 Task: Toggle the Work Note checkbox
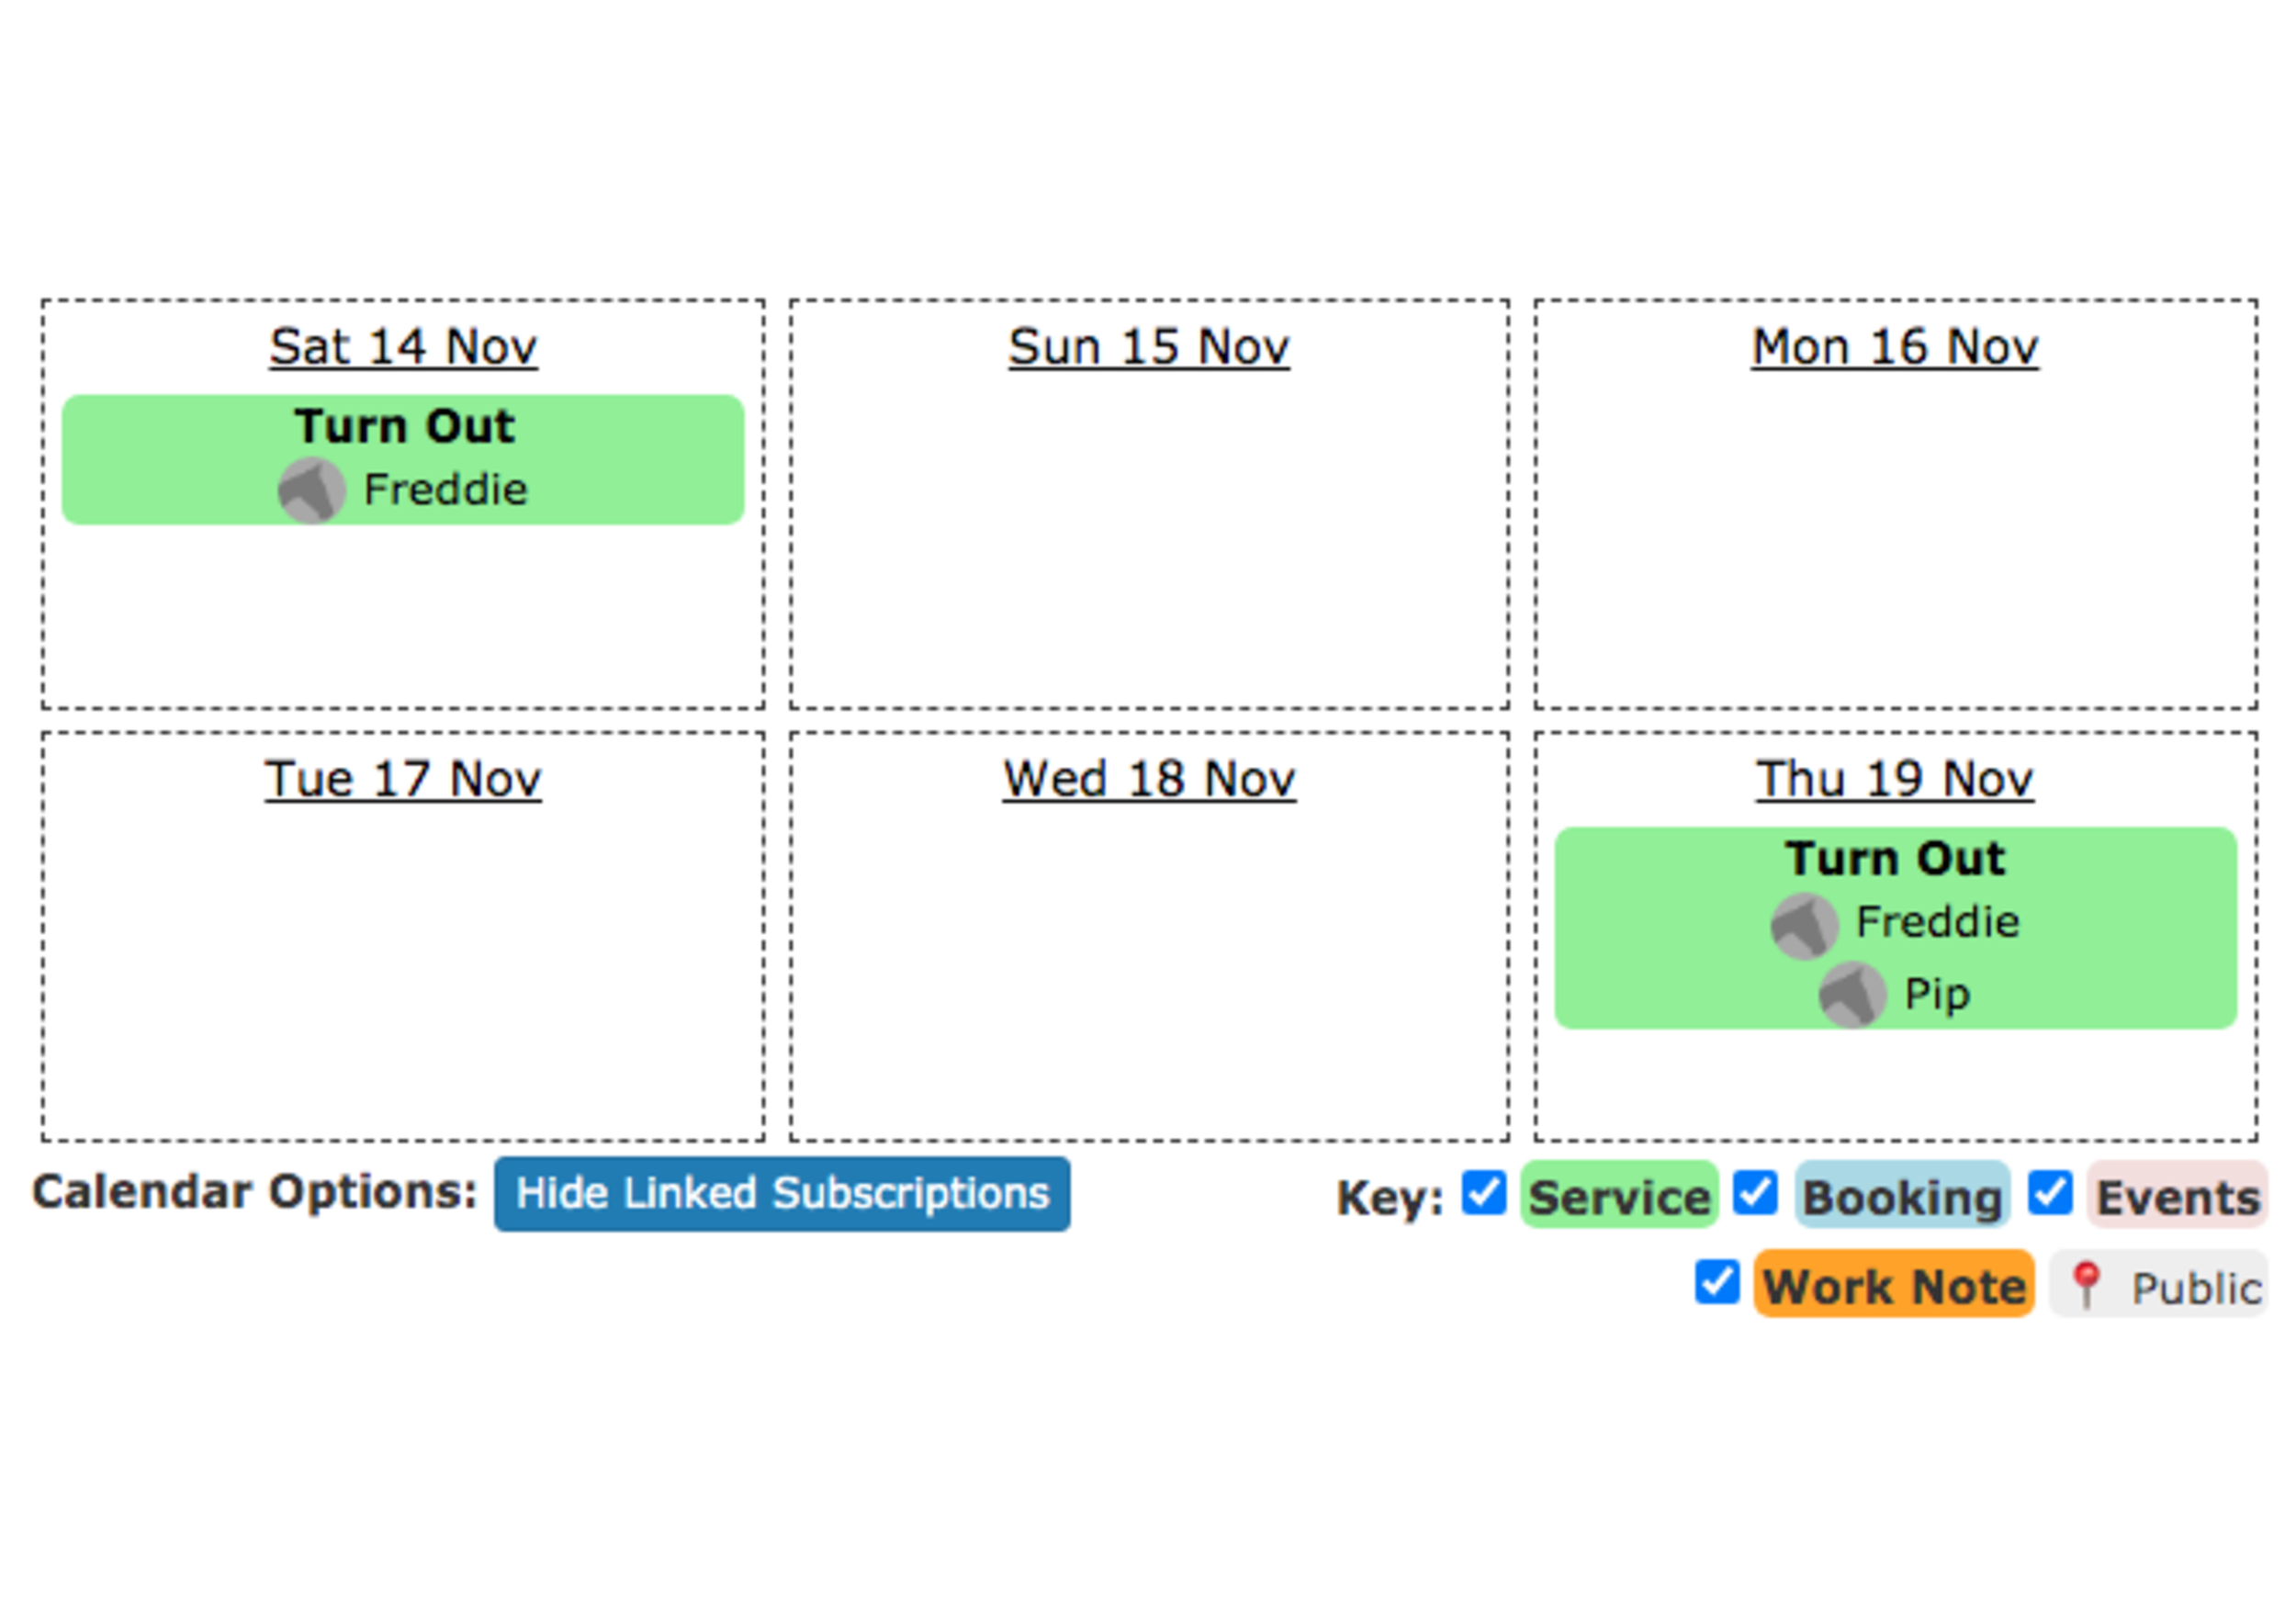[1717, 1282]
